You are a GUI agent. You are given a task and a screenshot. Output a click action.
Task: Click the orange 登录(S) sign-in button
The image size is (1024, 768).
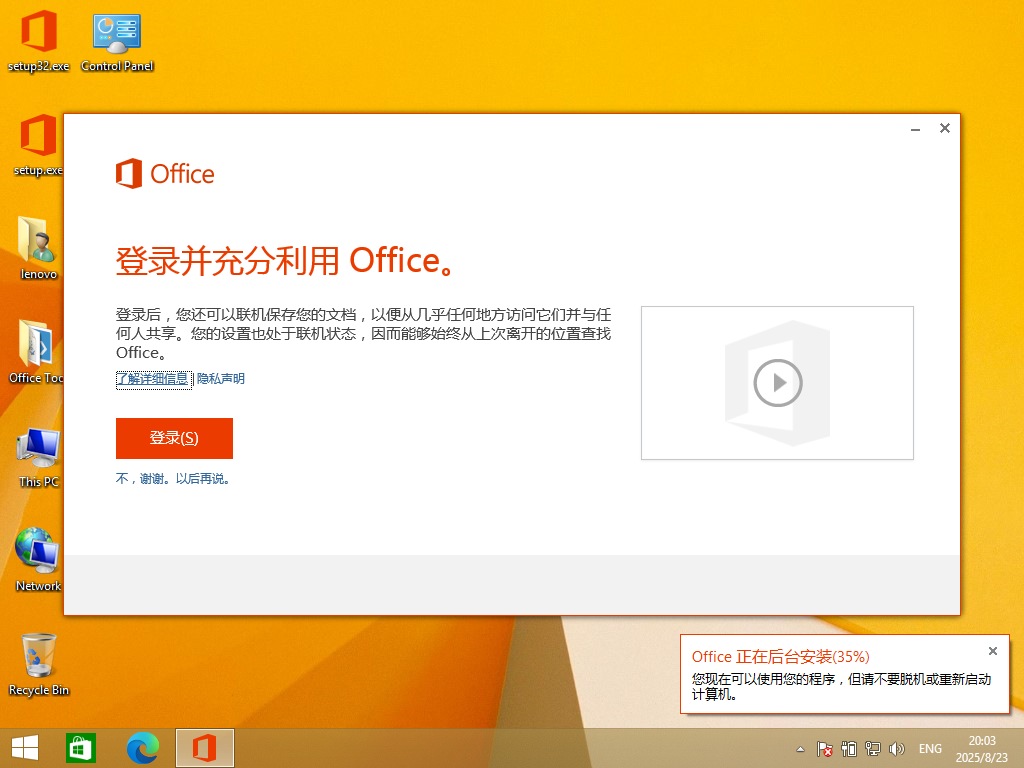pos(174,438)
